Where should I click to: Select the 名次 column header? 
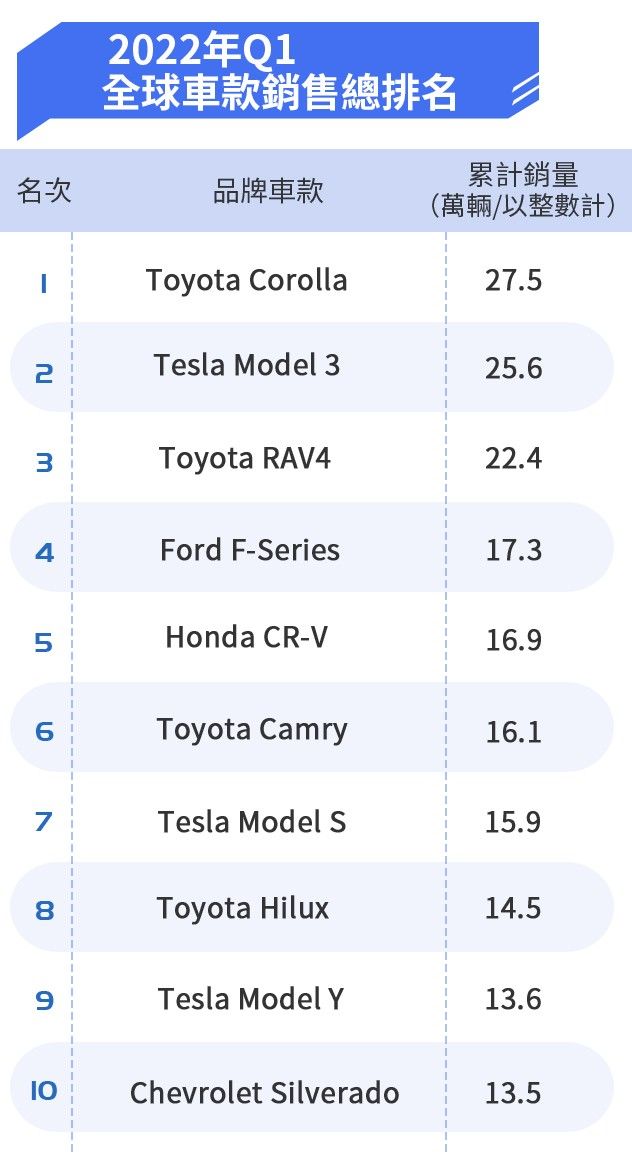[44, 191]
